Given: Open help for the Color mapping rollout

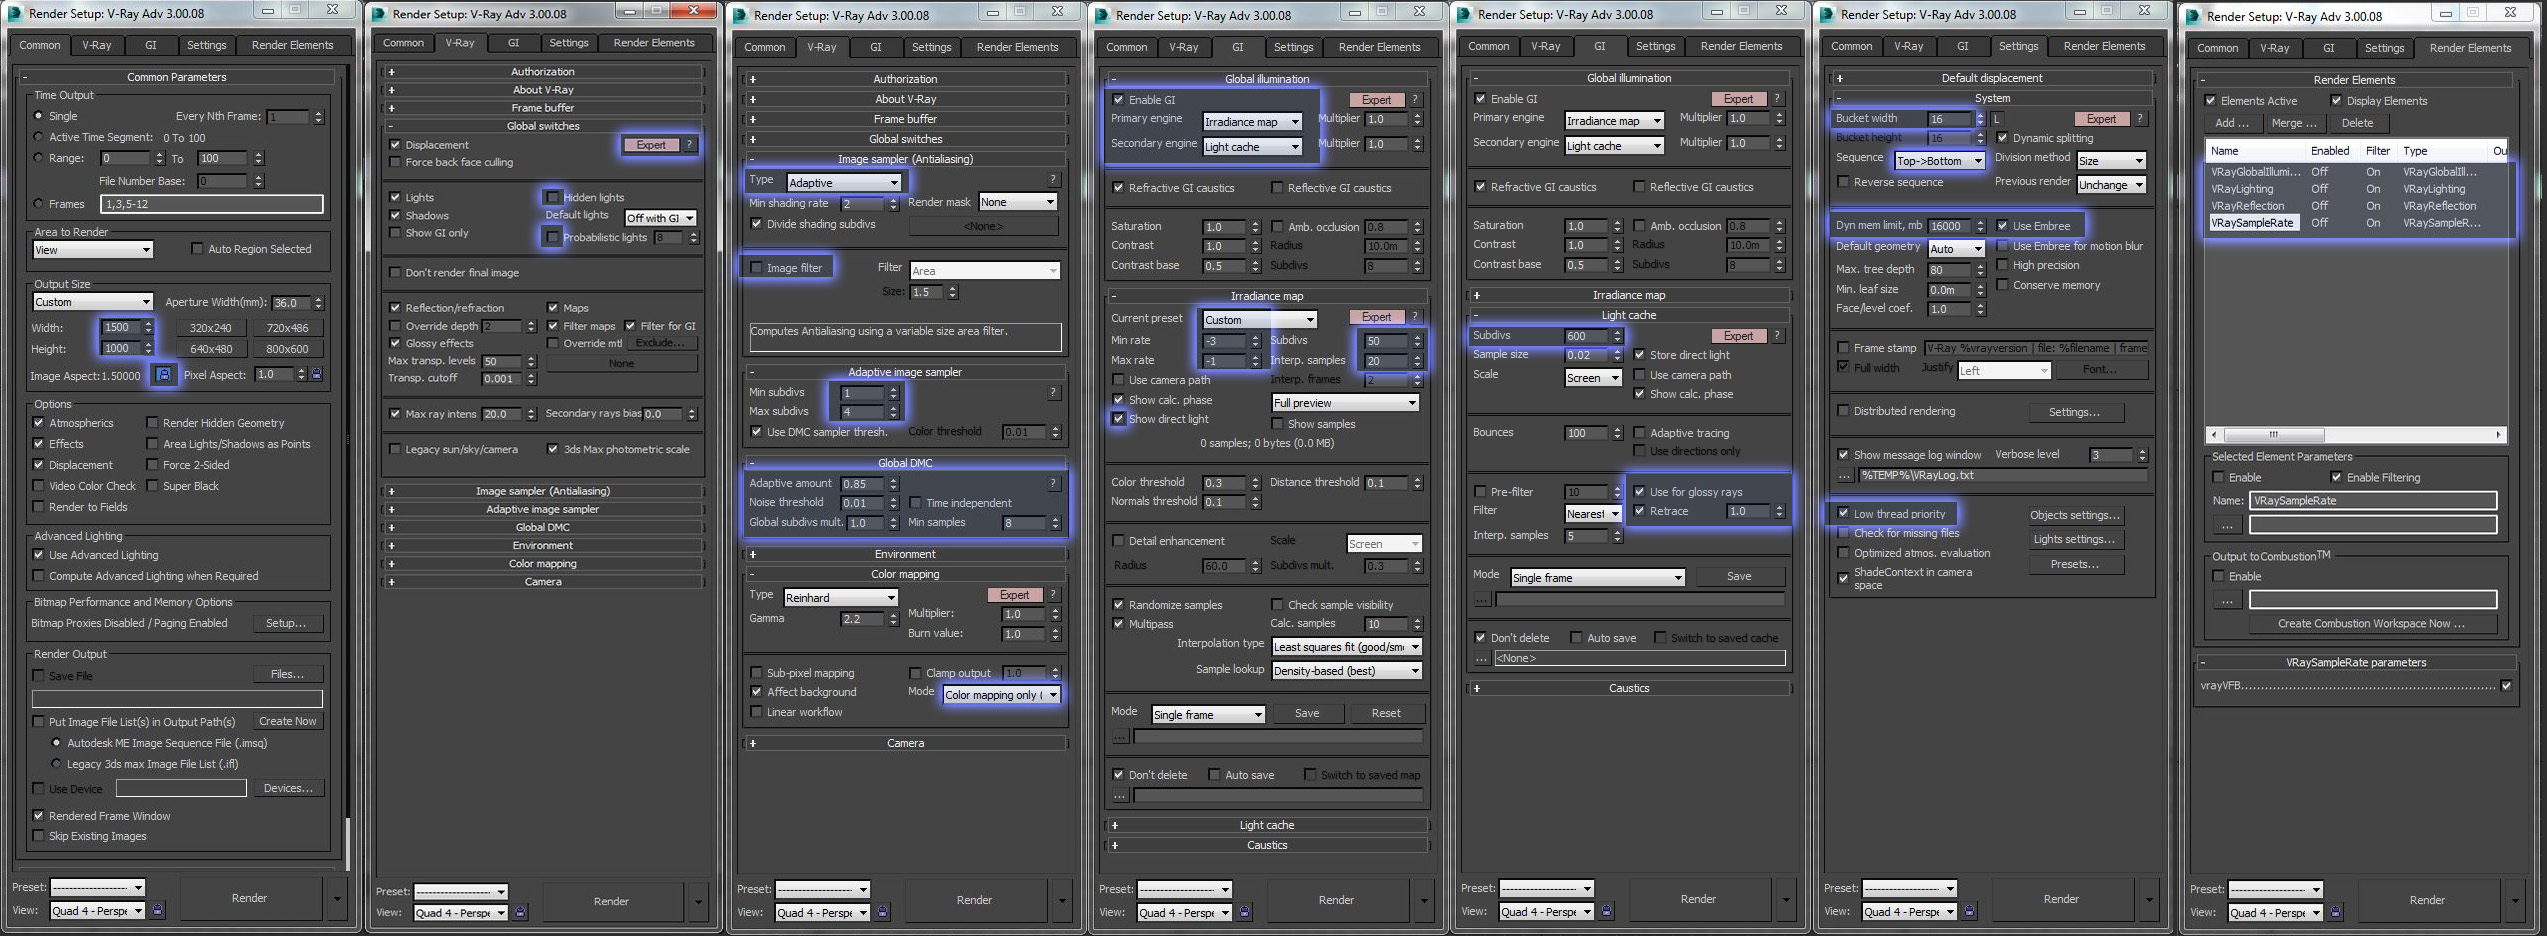Looking at the screenshot, I should coord(1053,595).
